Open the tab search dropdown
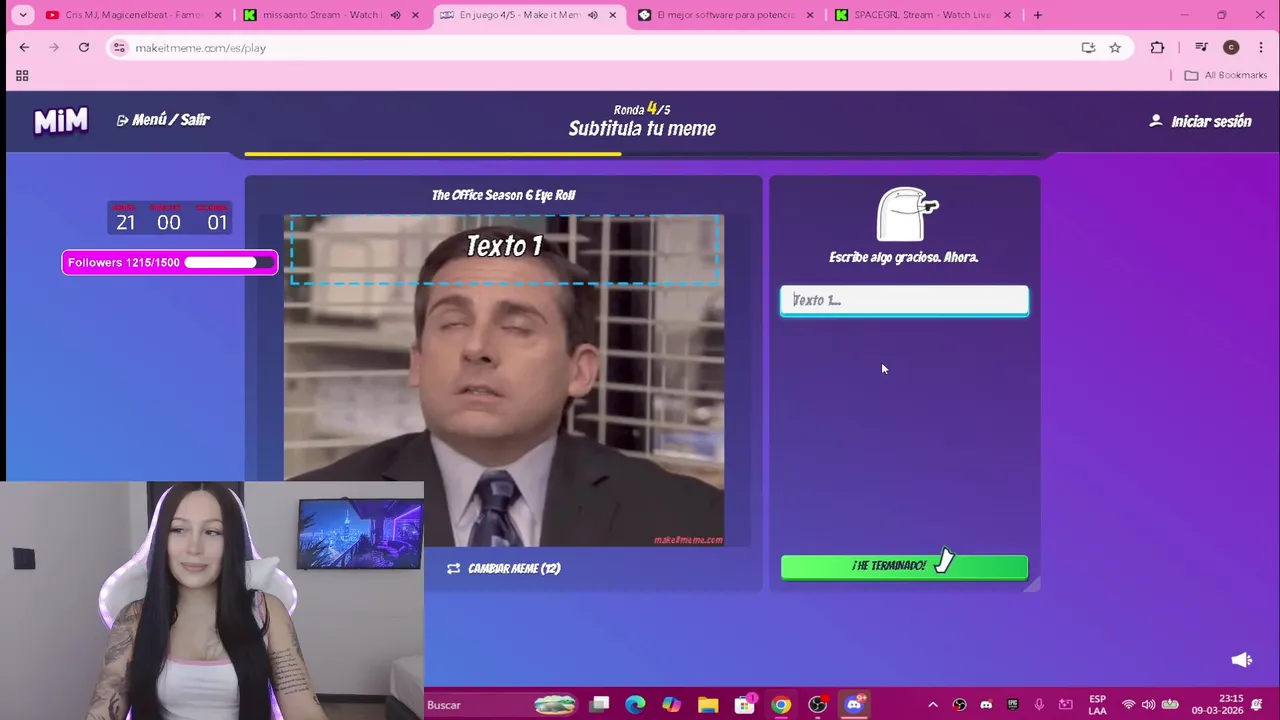The height and width of the screenshot is (720, 1280). click(23, 15)
